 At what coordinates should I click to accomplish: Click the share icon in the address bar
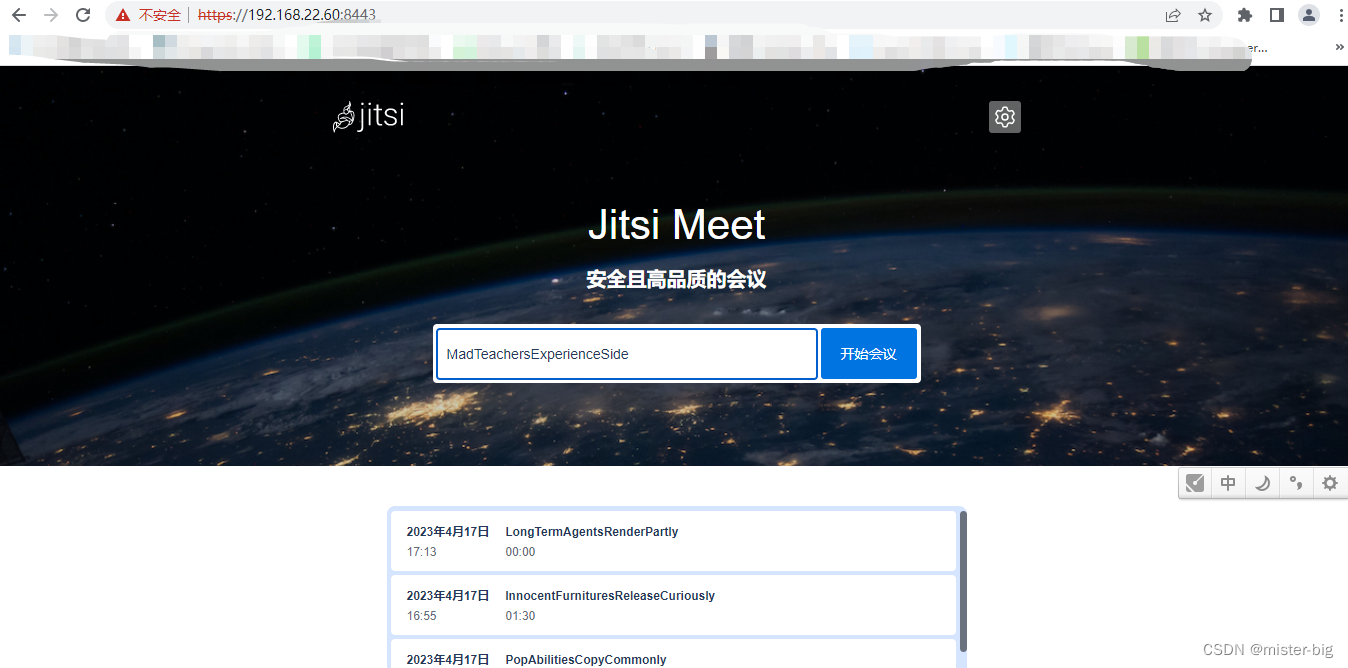point(1171,15)
